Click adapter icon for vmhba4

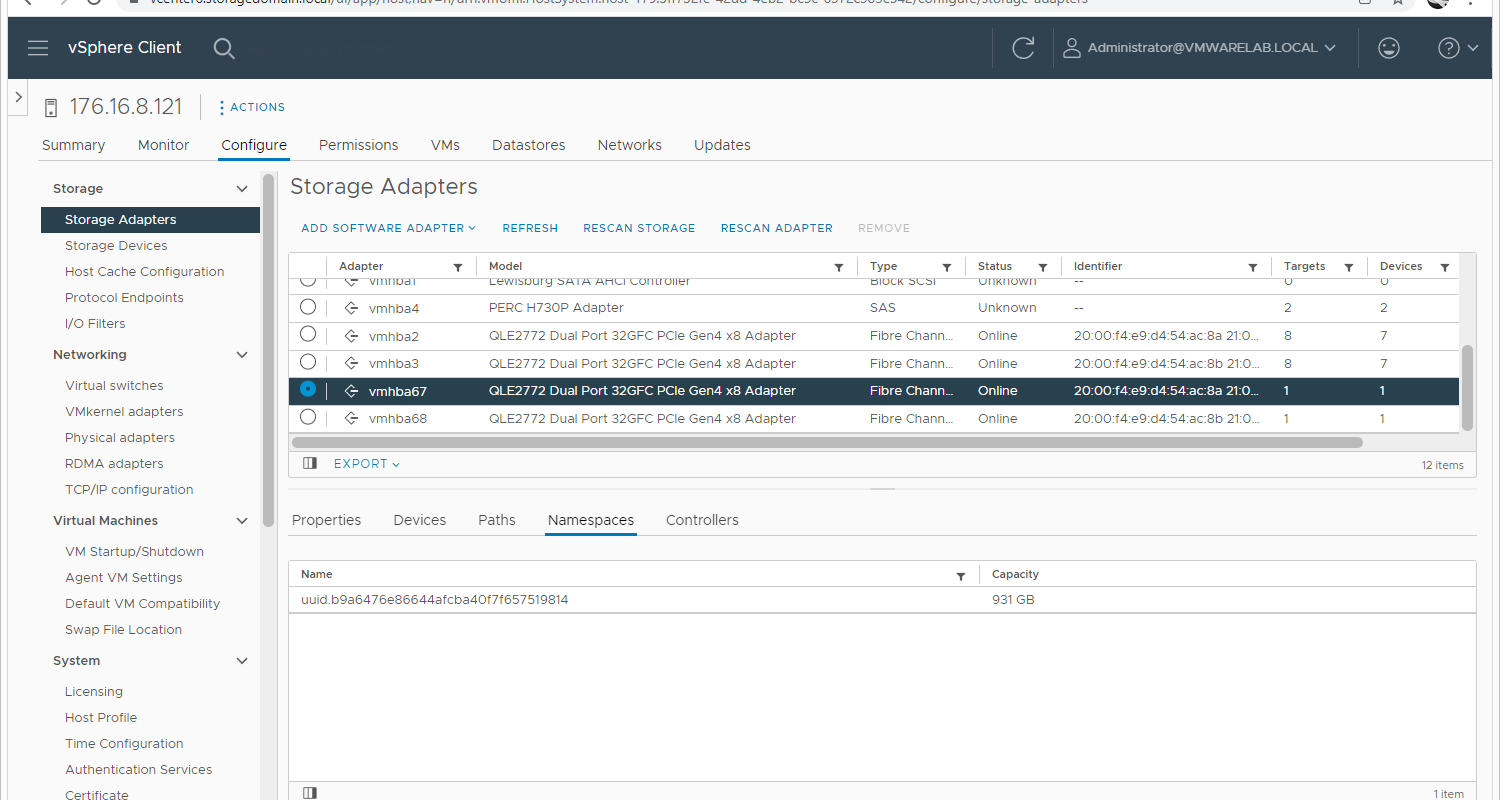pos(351,308)
